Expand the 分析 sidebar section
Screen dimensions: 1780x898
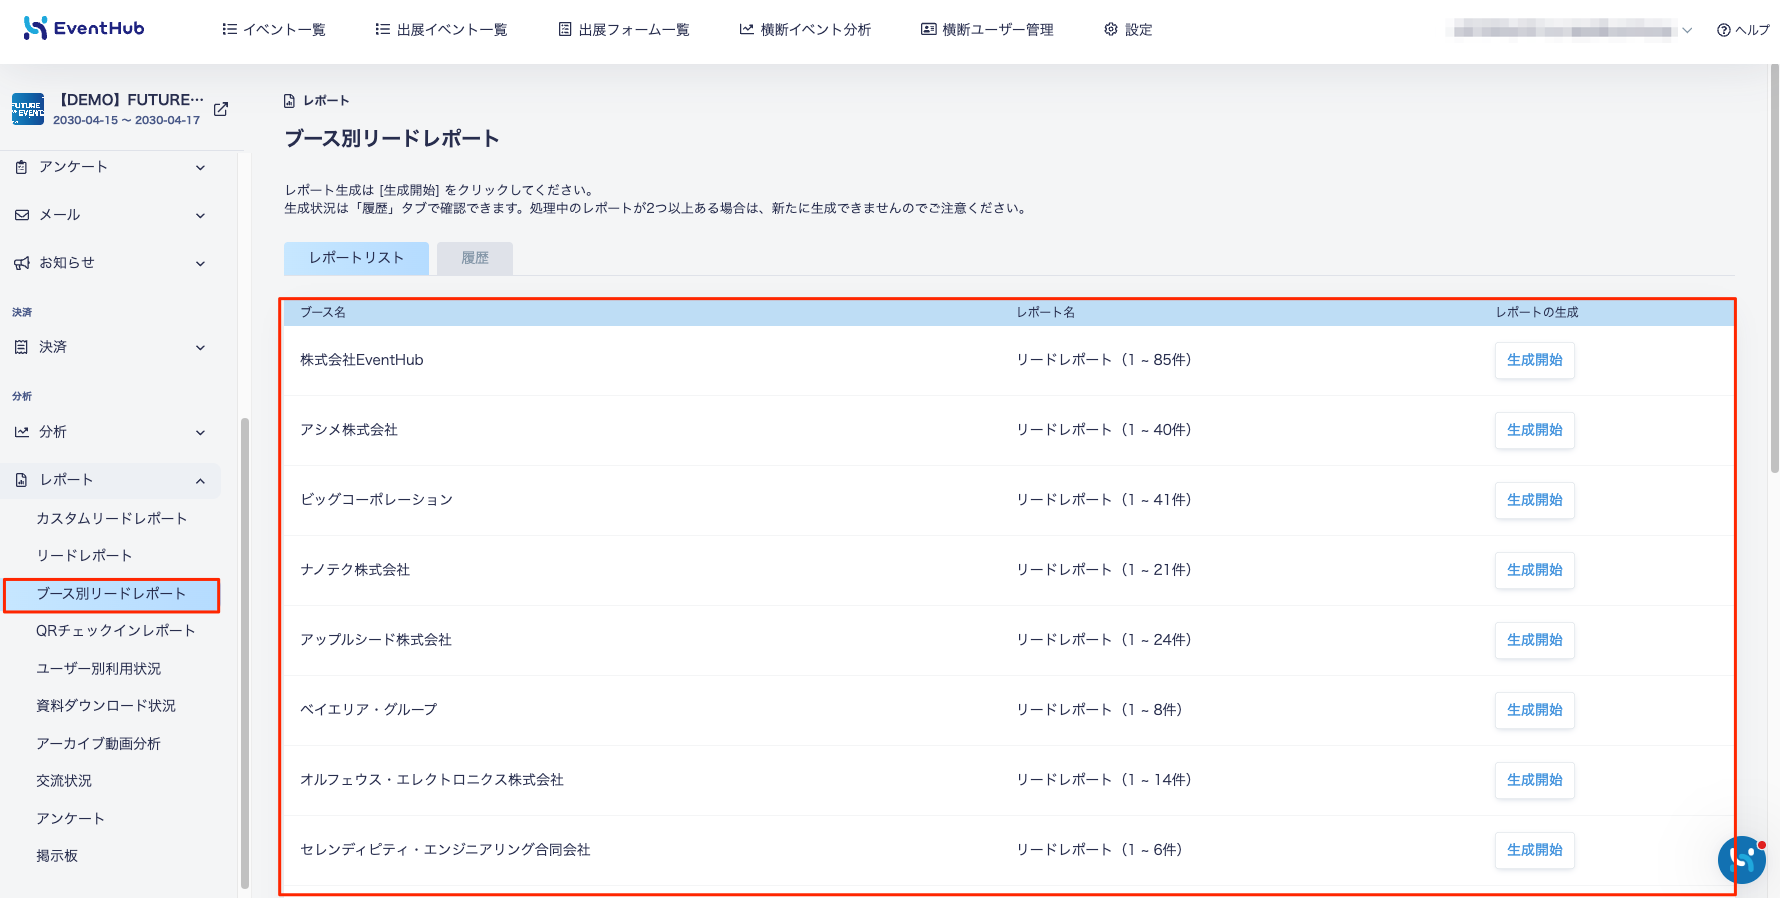point(200,433)
